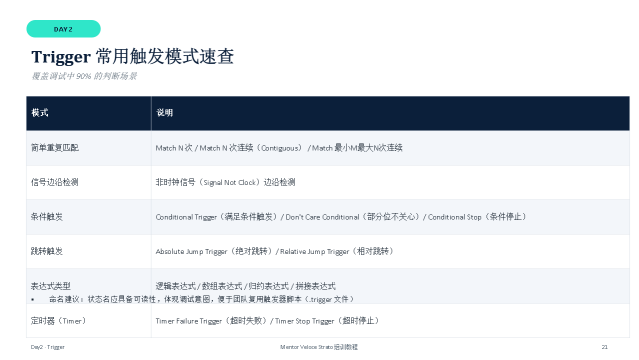Click the '逻辑表达式 / 数组表达式' description cell
Screen dimensions: 639x360
[390, 286]
